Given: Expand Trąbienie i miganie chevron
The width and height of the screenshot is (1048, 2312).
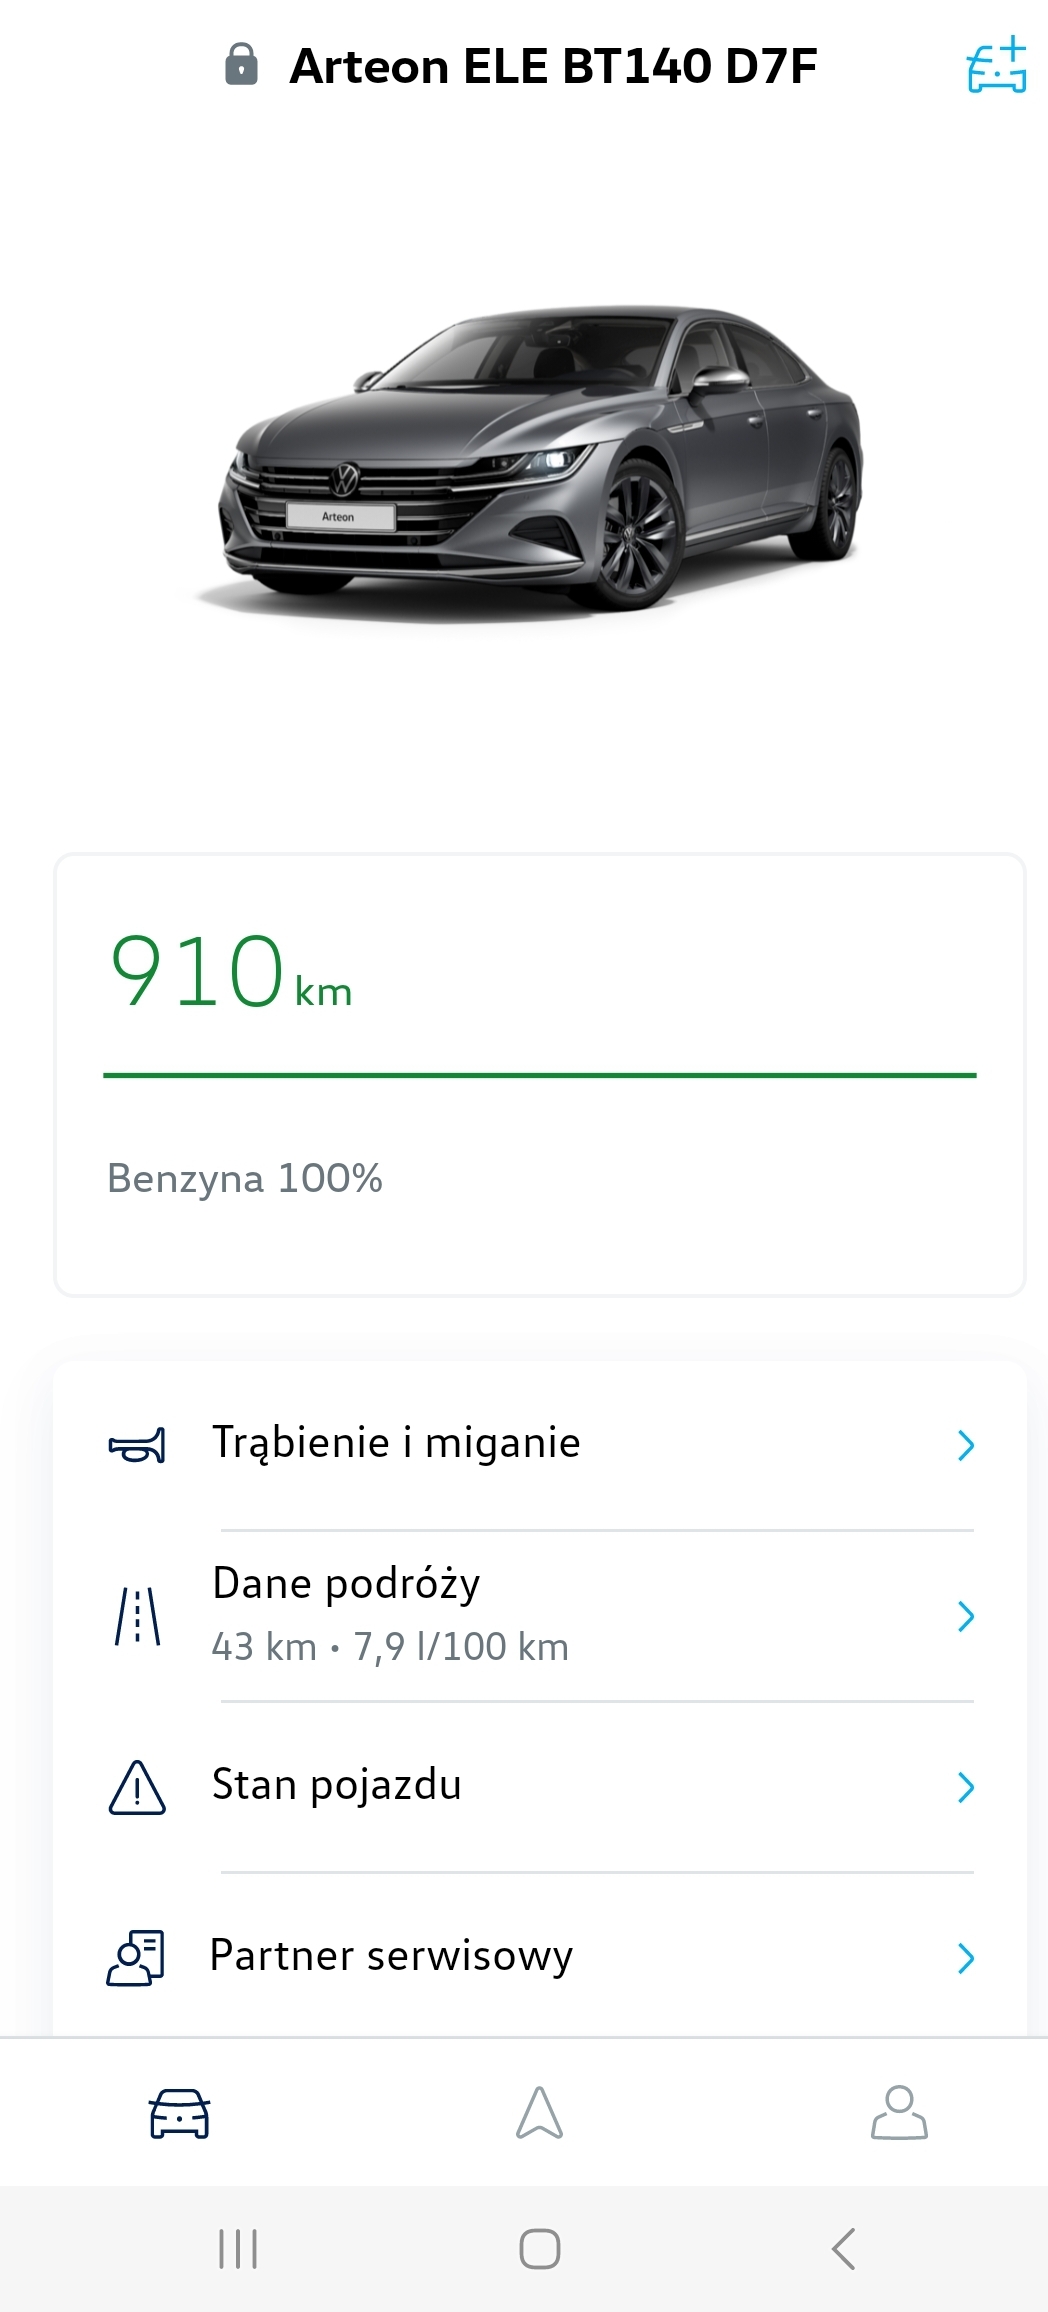Looking at the screenshot, I should click(x=965, y=1445).
